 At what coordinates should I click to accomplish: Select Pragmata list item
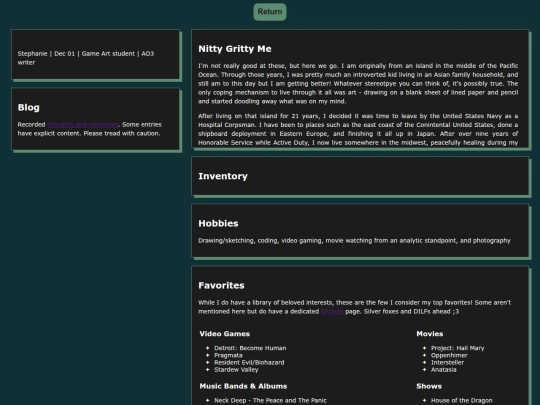(228, 355)
